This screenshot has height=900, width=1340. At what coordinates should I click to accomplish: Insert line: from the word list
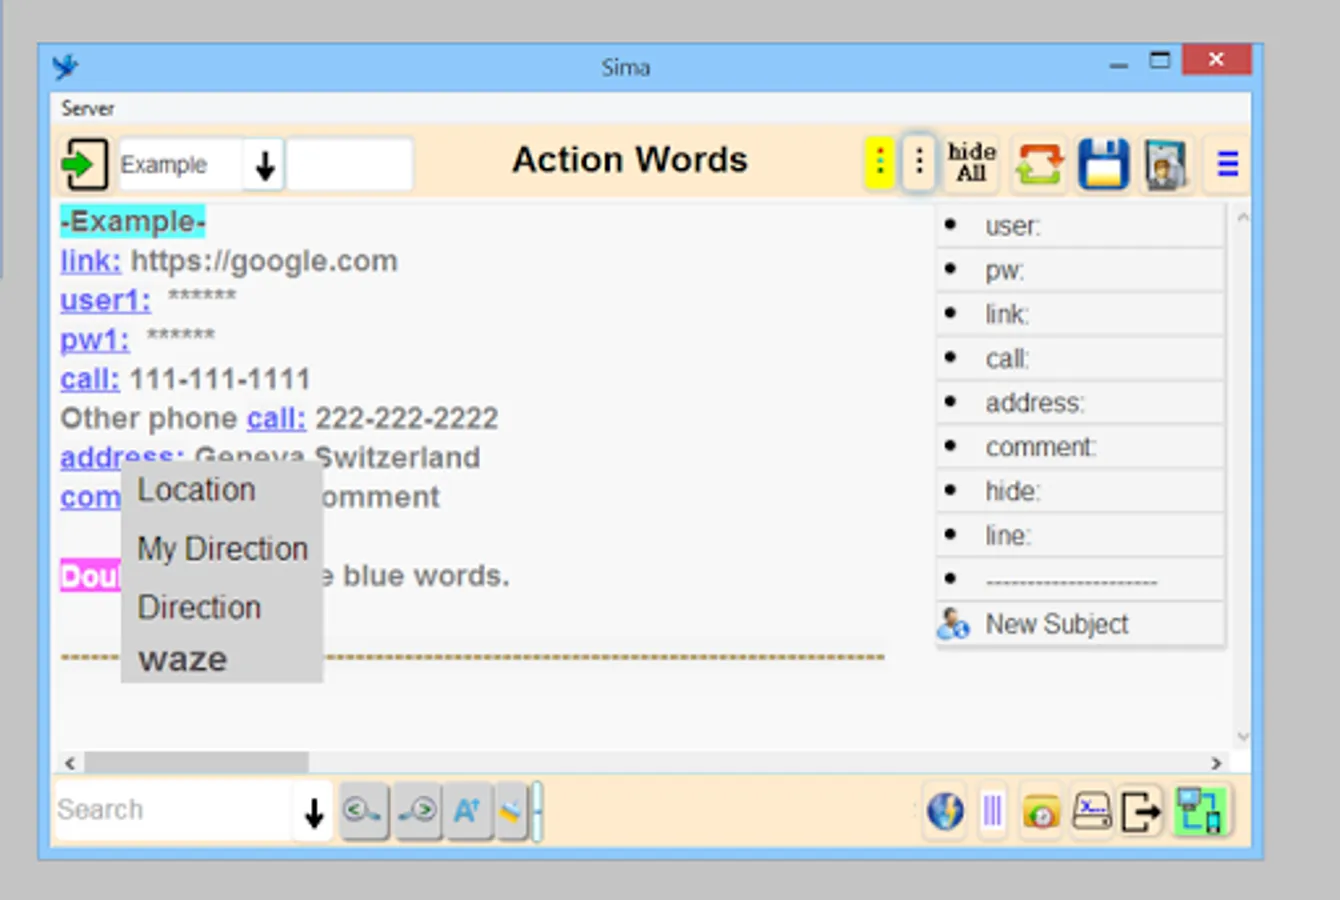point(1081,535)
